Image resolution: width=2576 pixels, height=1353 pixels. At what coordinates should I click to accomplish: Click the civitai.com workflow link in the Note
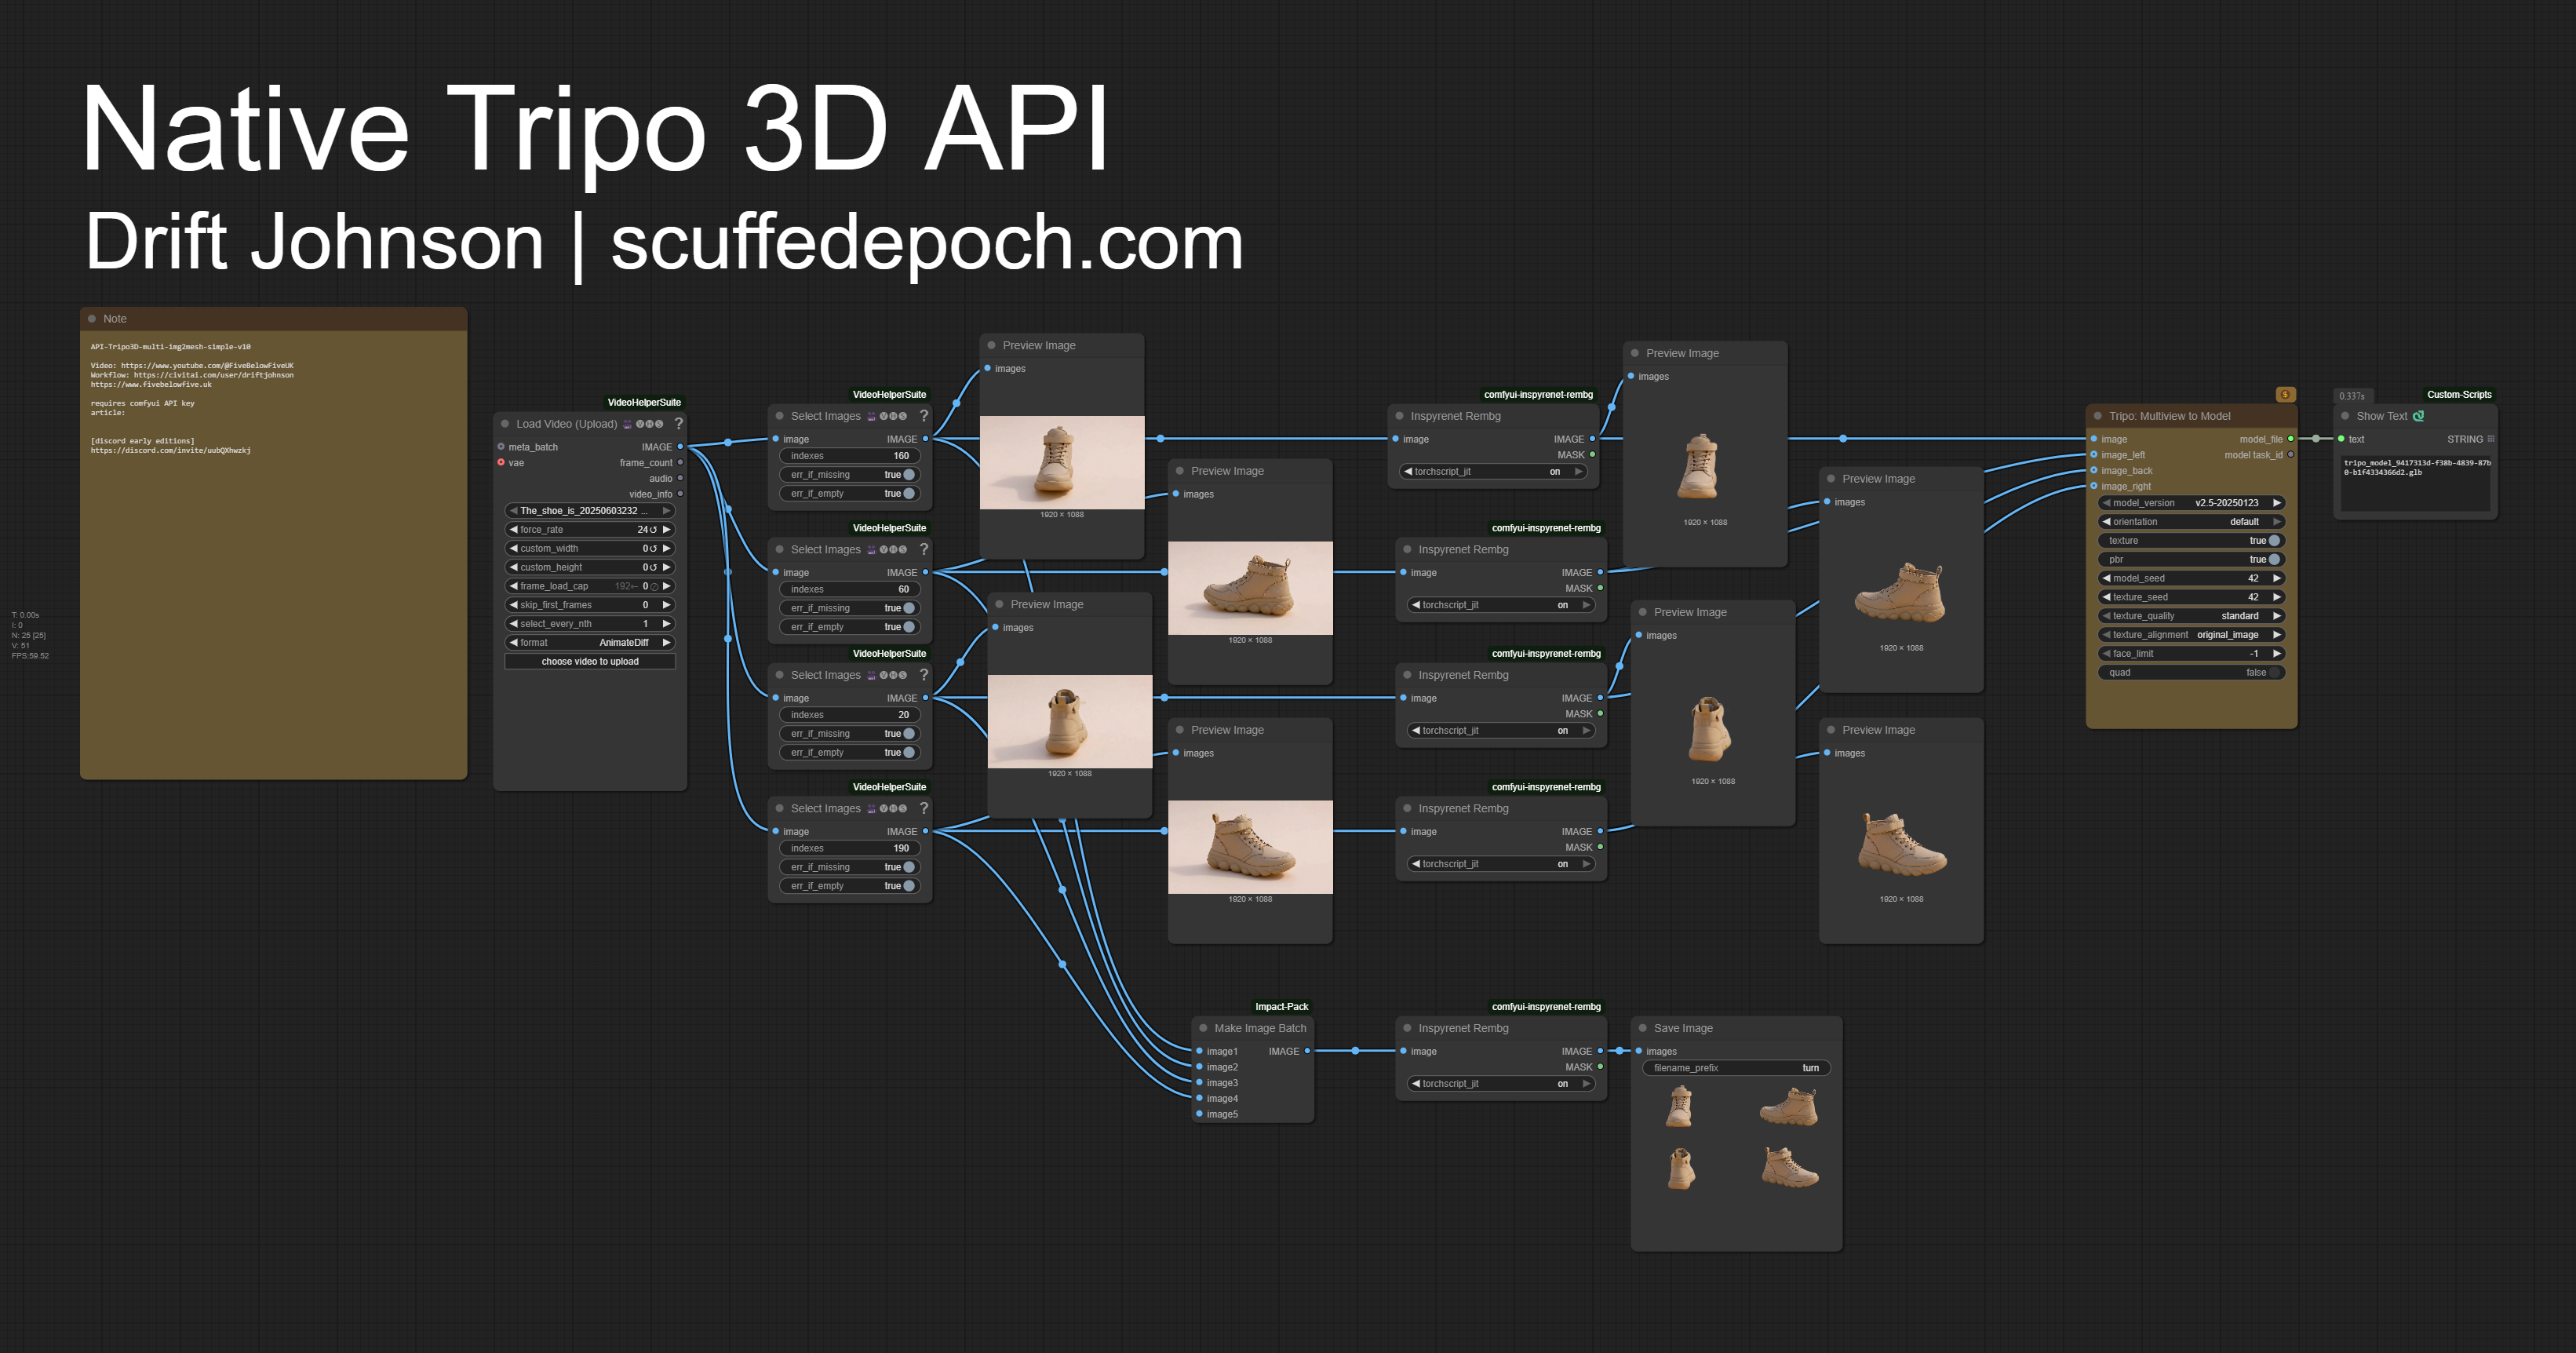[x=214, y=375]
